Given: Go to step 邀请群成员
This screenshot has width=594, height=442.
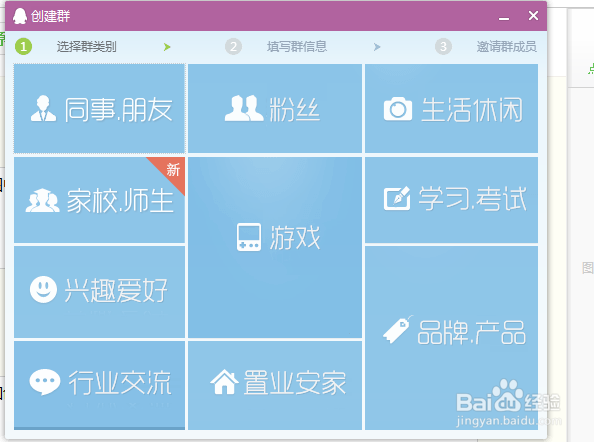Looking at the screenshot, I should coord(506,47).
